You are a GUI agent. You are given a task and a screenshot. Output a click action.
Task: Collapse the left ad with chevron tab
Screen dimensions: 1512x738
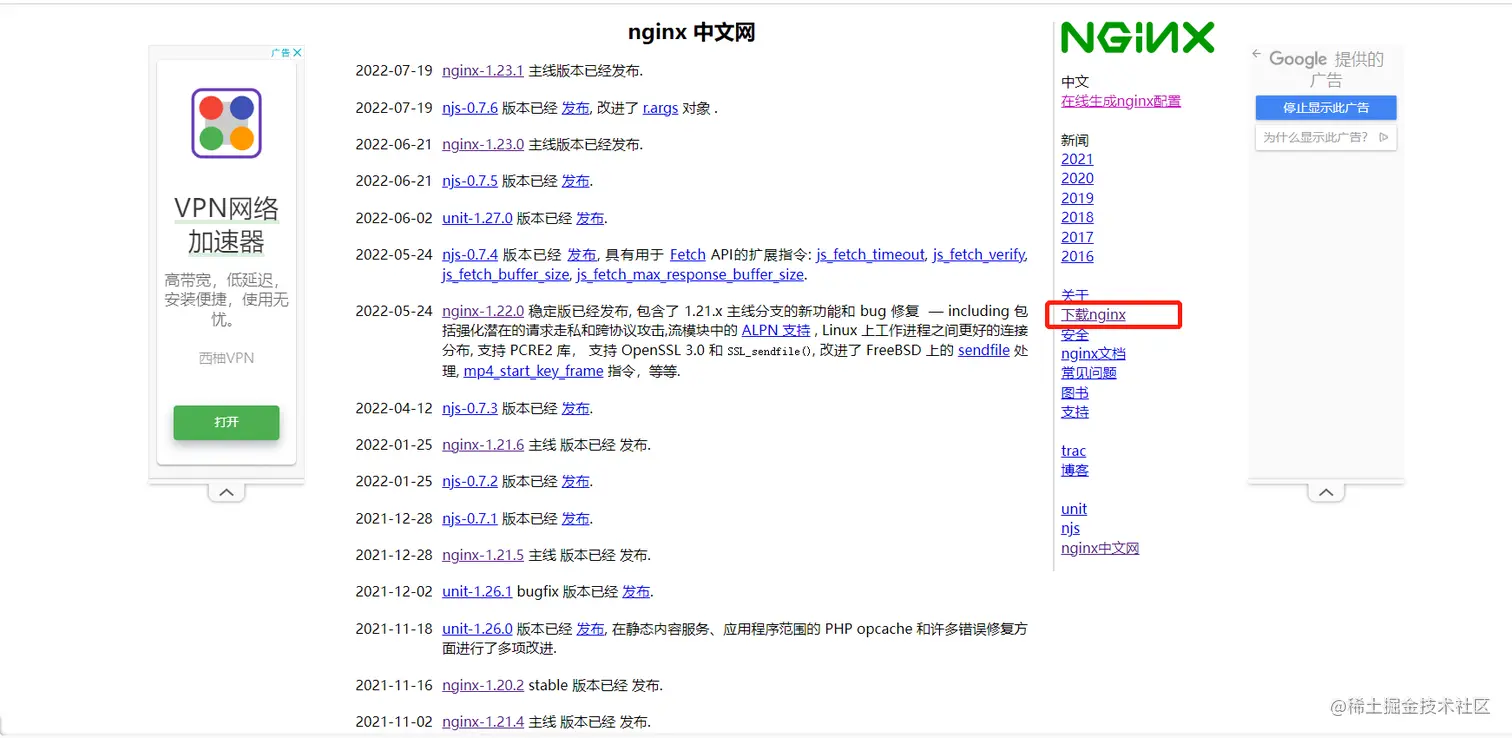[227, 492]
